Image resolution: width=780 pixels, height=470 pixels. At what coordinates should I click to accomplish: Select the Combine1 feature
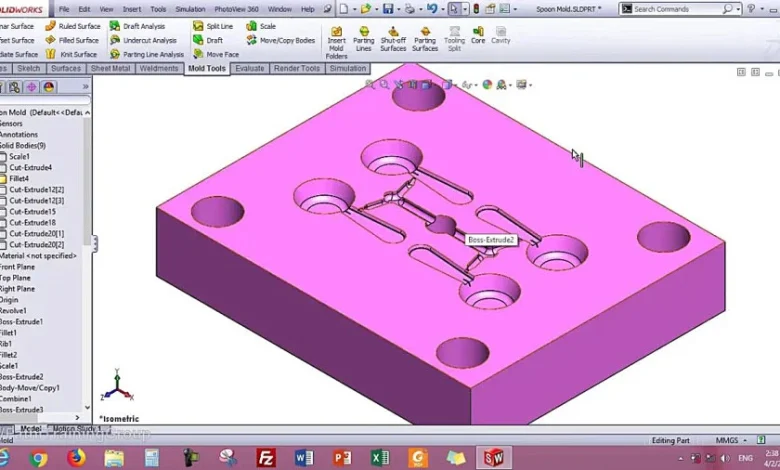point(15,399)
